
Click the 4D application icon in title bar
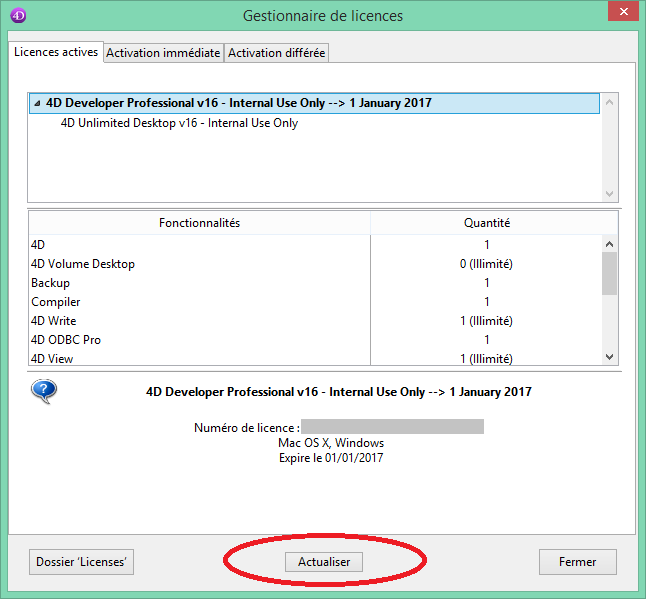(x=18, y=16)
